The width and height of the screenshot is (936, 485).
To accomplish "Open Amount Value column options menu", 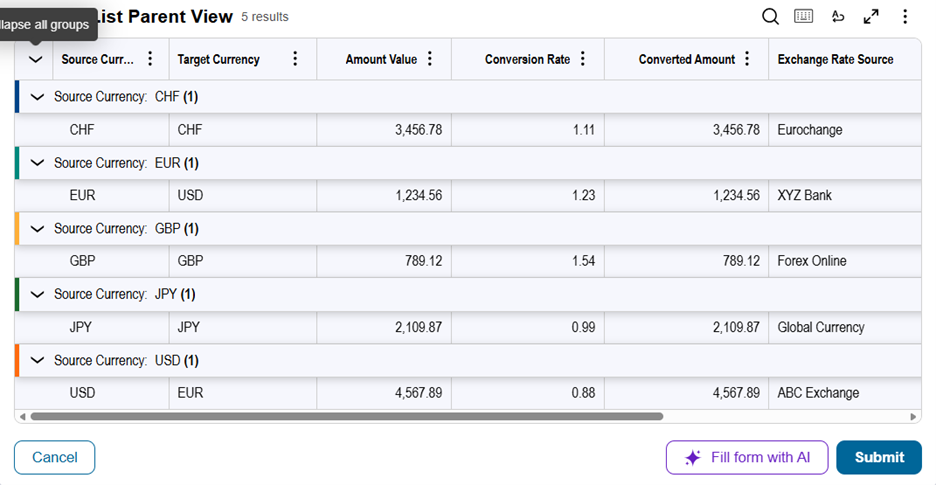I will point(430,59).
